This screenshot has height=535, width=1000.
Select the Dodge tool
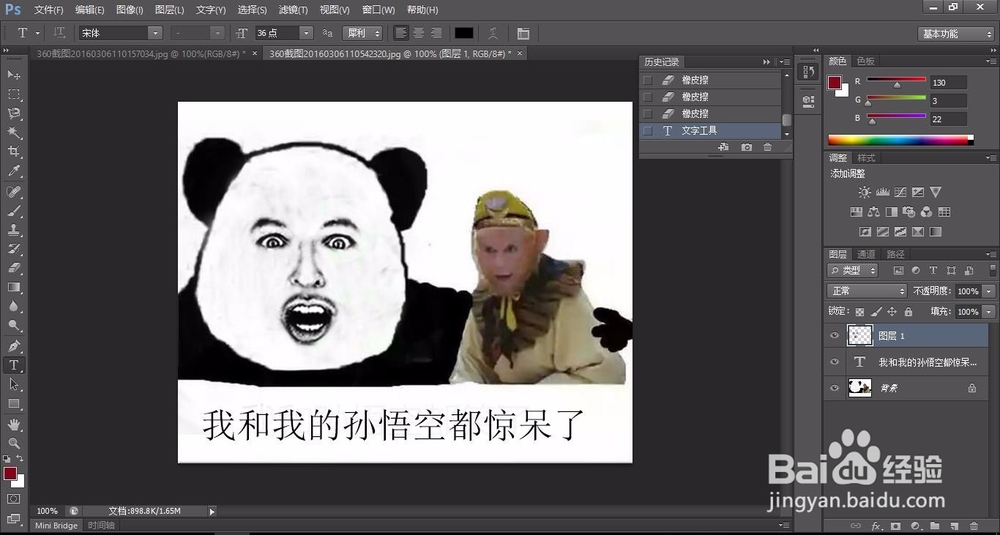pyautogui.click(x=13, y=325)
